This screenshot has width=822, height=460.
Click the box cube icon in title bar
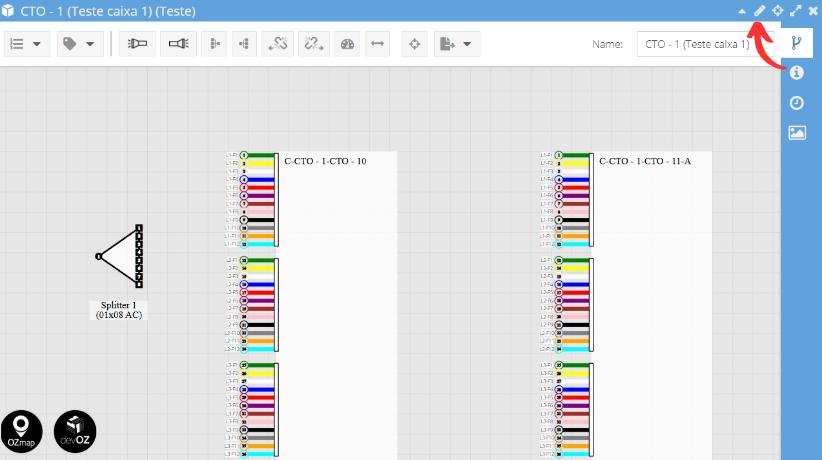tap(8, 10)
